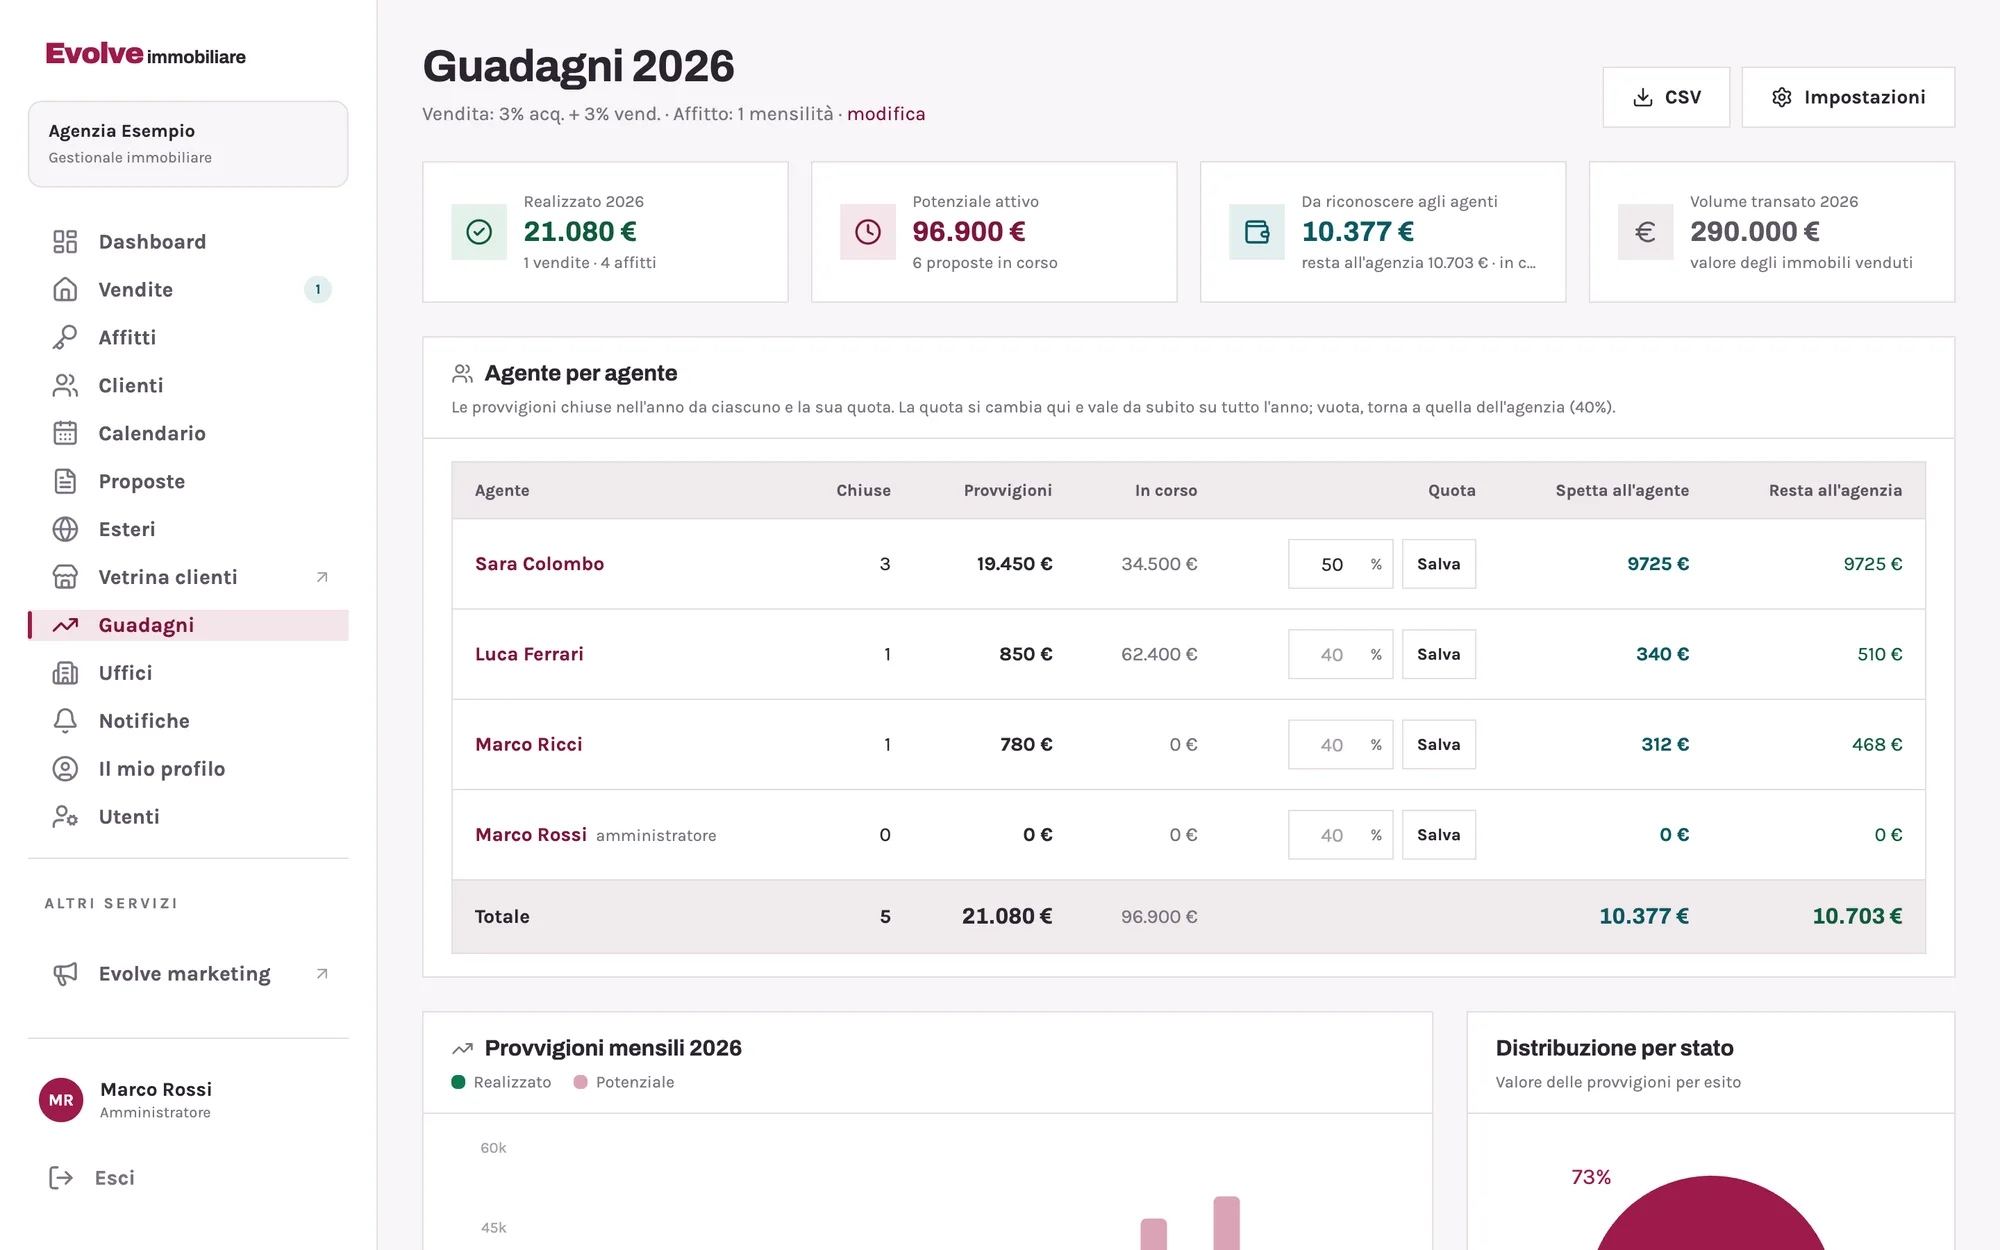Click Marco Ricci's quota percentage field
Viewport: 2000px width, 1250px height.
pos(1340,745)
